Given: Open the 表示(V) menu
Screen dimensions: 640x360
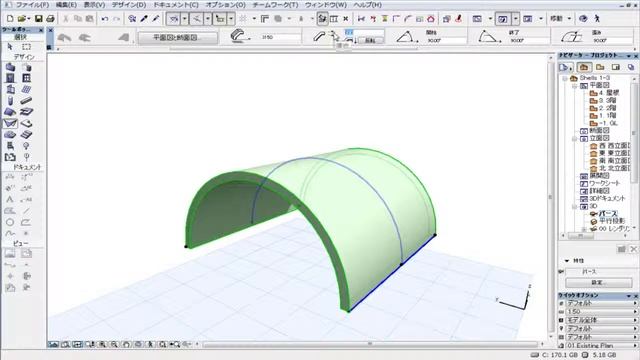Looking at the screenshot, I should click(94, 5).
